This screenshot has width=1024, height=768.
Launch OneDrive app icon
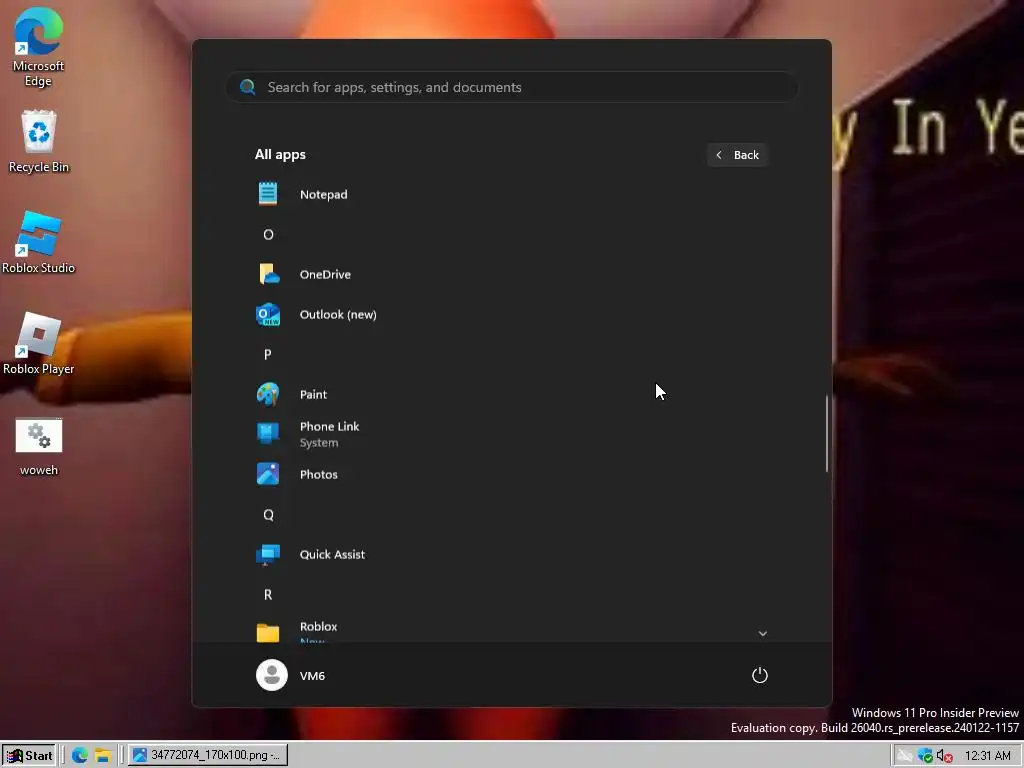tap(268, 274)
